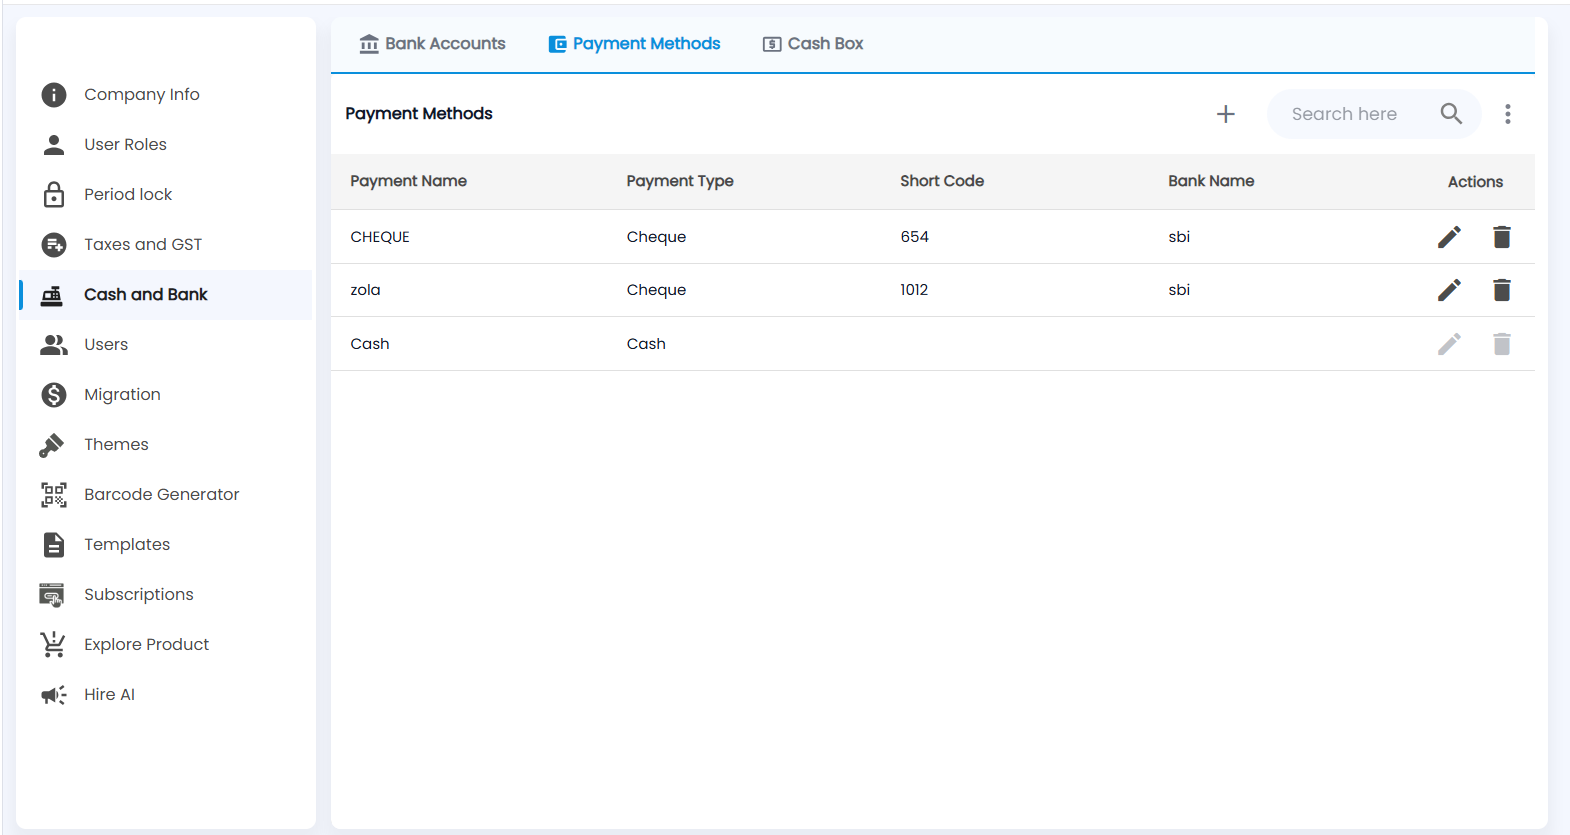
Task: Click the Templates document icon
Action: [54, 545]
